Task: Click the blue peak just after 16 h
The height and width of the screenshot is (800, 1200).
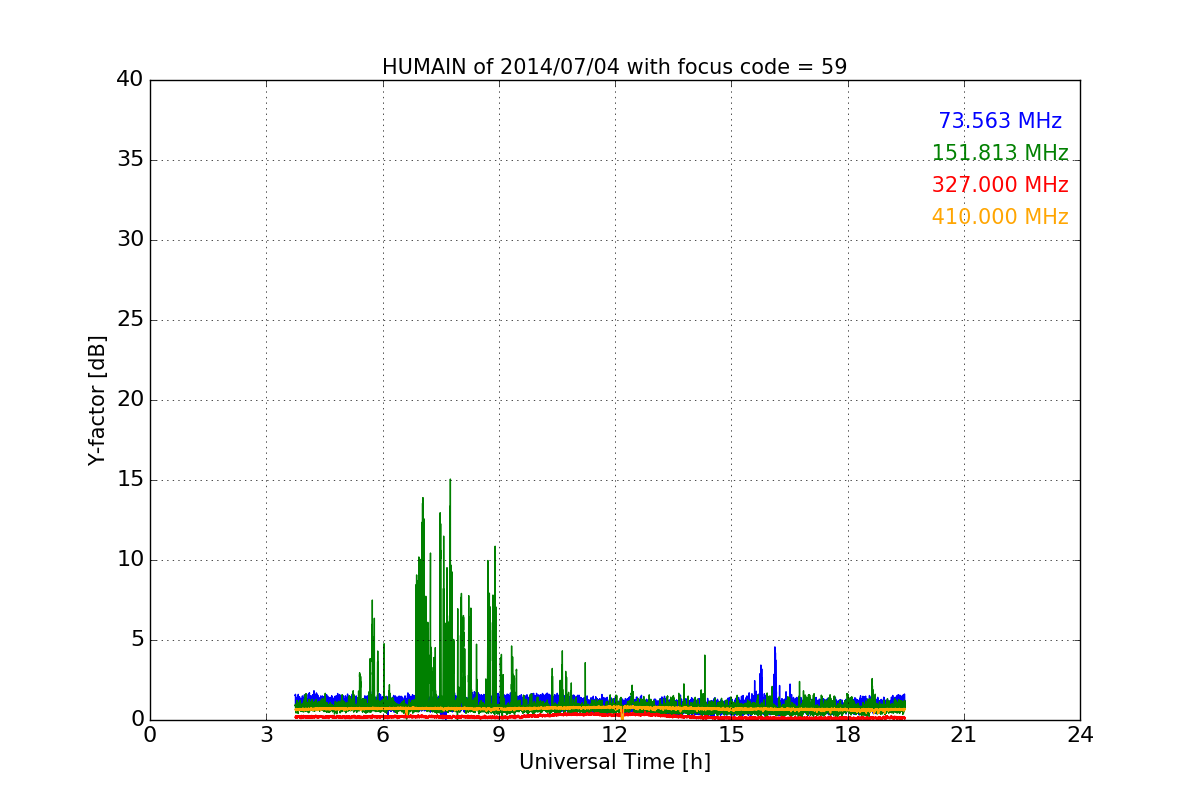Action: [774, 650]
